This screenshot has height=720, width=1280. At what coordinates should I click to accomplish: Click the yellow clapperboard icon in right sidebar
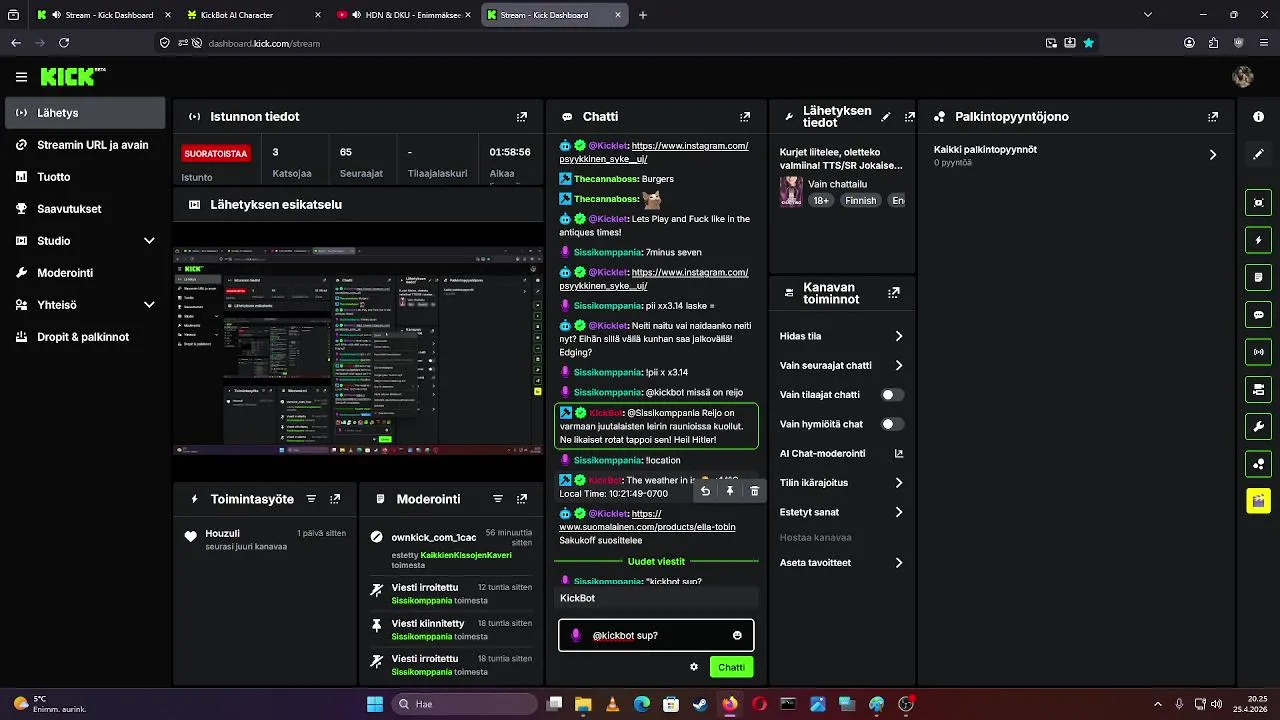click(x=1258, y=501)
